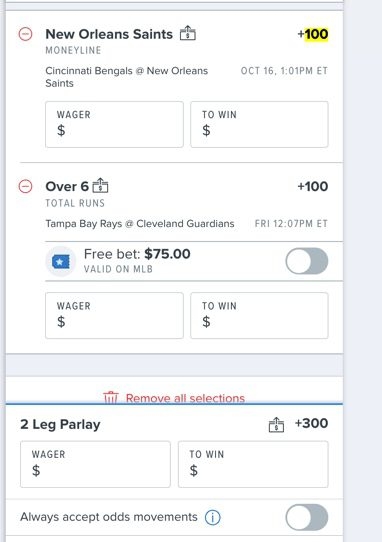The height and width of the screenshot is (542, 382).
Task: Click Remove all selections link
Action: [x=185, y=398]
